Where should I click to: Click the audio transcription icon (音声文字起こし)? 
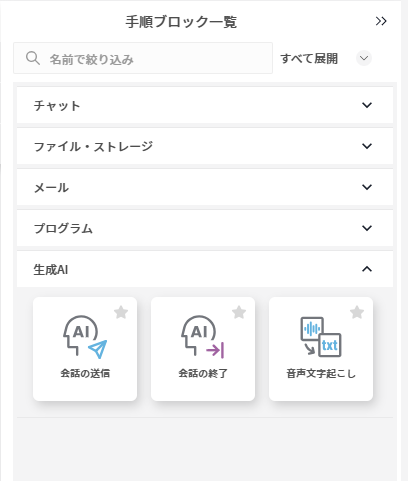pyautogui.click(x=321, y=337)
